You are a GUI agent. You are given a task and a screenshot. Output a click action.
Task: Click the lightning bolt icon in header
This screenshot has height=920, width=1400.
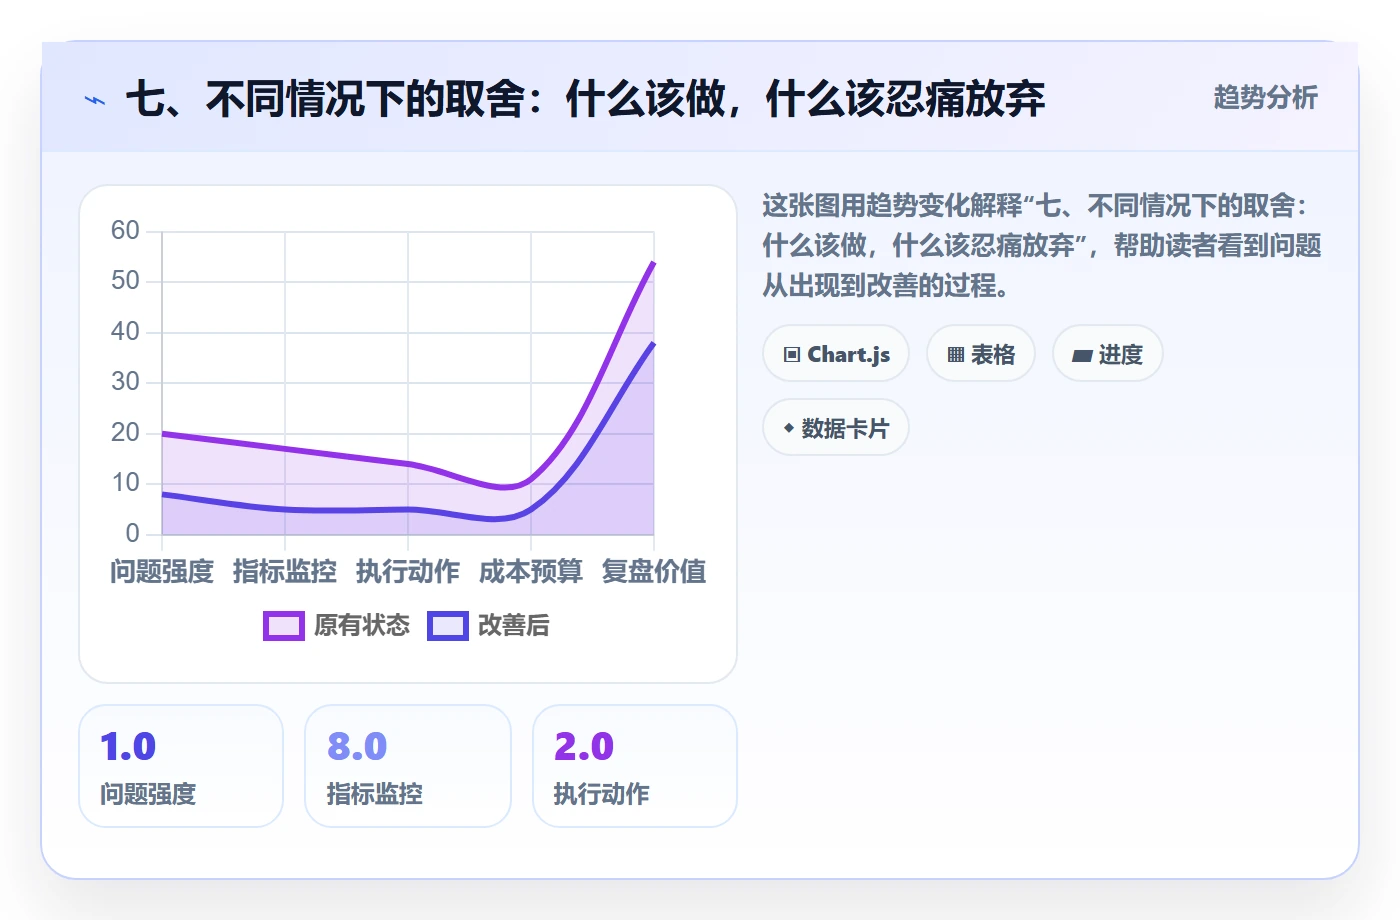click(x=95, y=100)
